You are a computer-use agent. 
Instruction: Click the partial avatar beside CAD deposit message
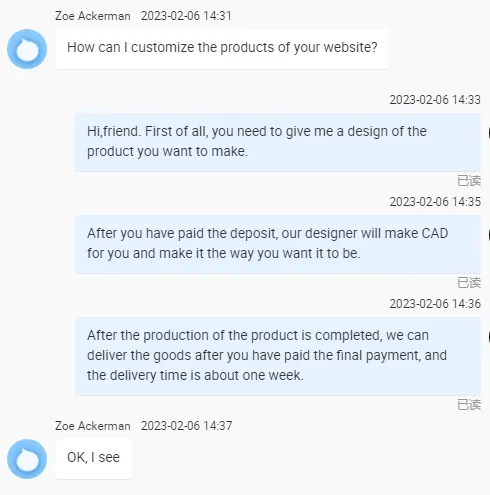pos(489,235)
